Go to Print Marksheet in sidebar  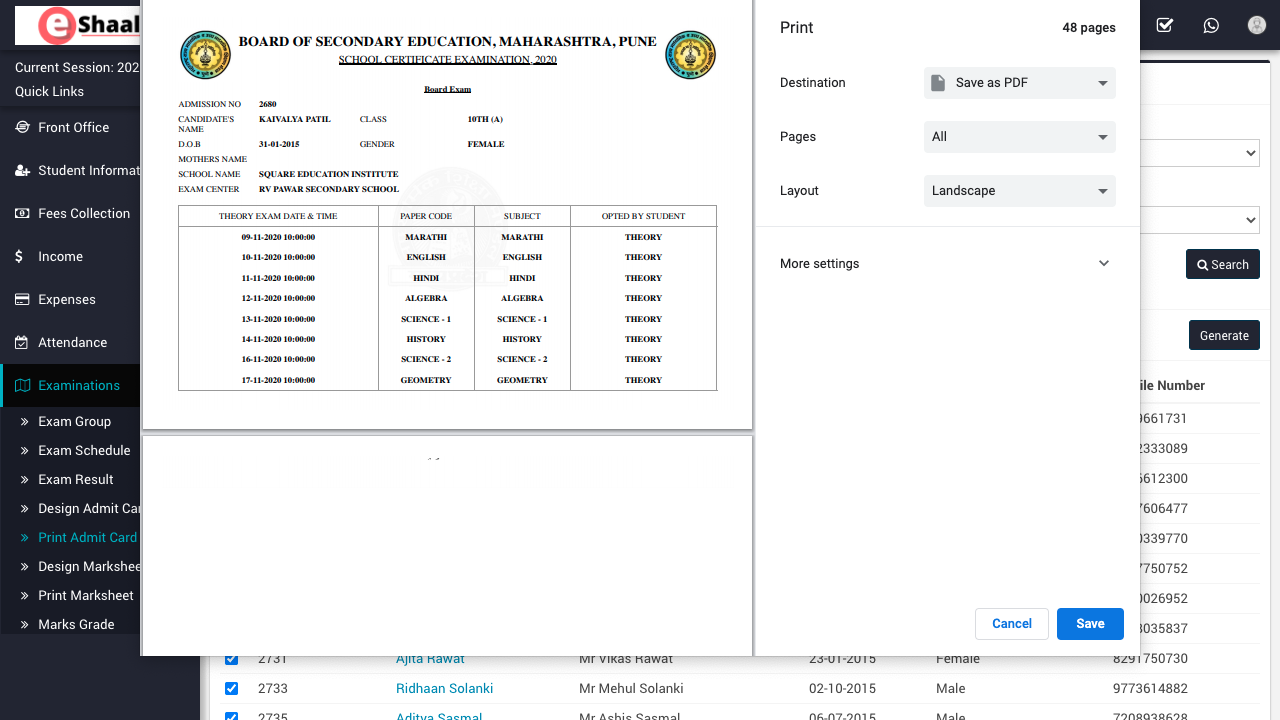(85, 596)
